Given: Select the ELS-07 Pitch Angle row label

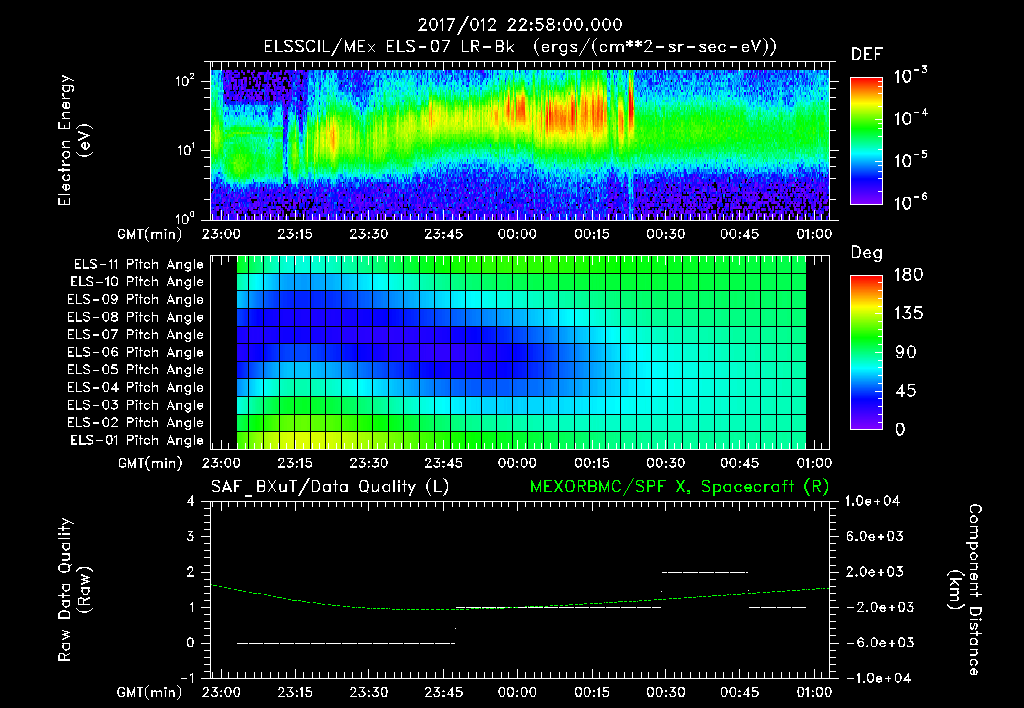Looking at the screenshot, I should coord(135,335).
